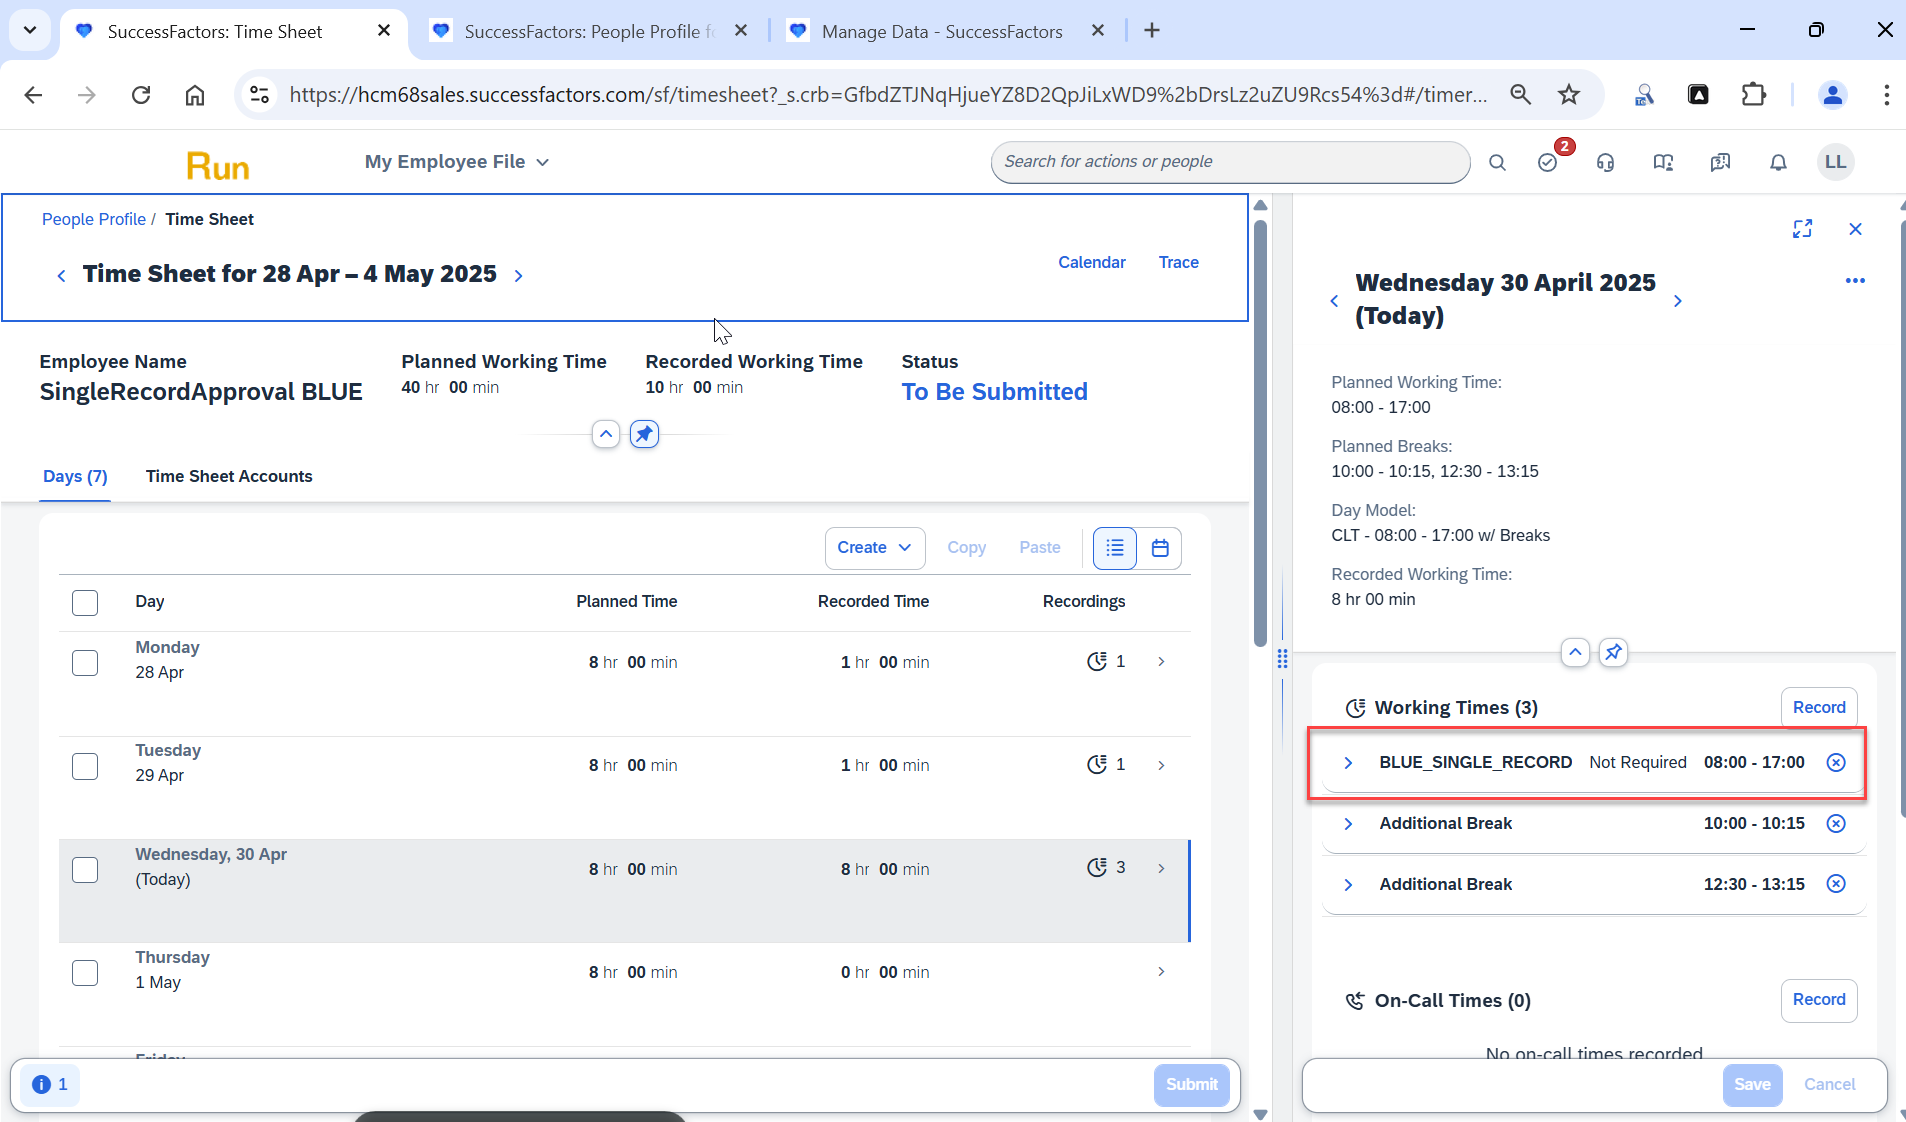Delete the 10:00 - 10:15 Additional Break
Image resolution: width=1906 pixels, height=1122 pixels.
(1836, 823)
